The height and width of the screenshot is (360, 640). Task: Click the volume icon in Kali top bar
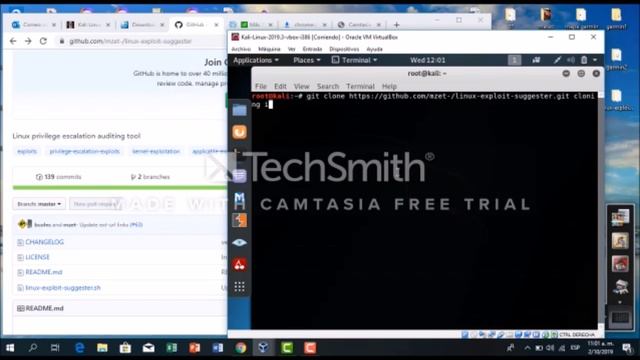[571, 60]
